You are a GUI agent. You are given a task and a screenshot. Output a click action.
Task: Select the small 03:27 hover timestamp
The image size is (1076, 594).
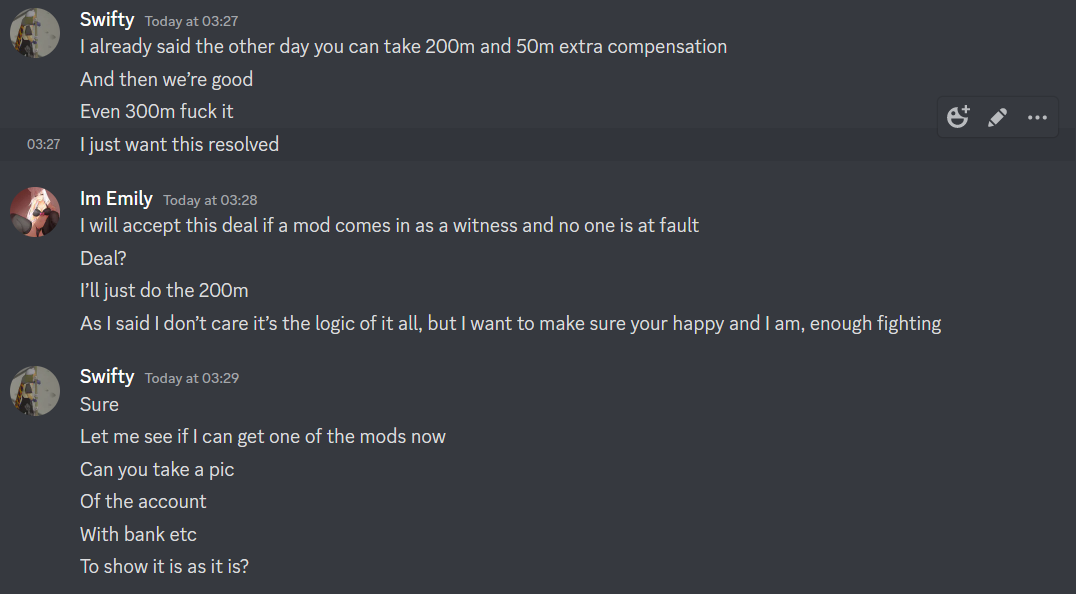[x=43, y=144]
